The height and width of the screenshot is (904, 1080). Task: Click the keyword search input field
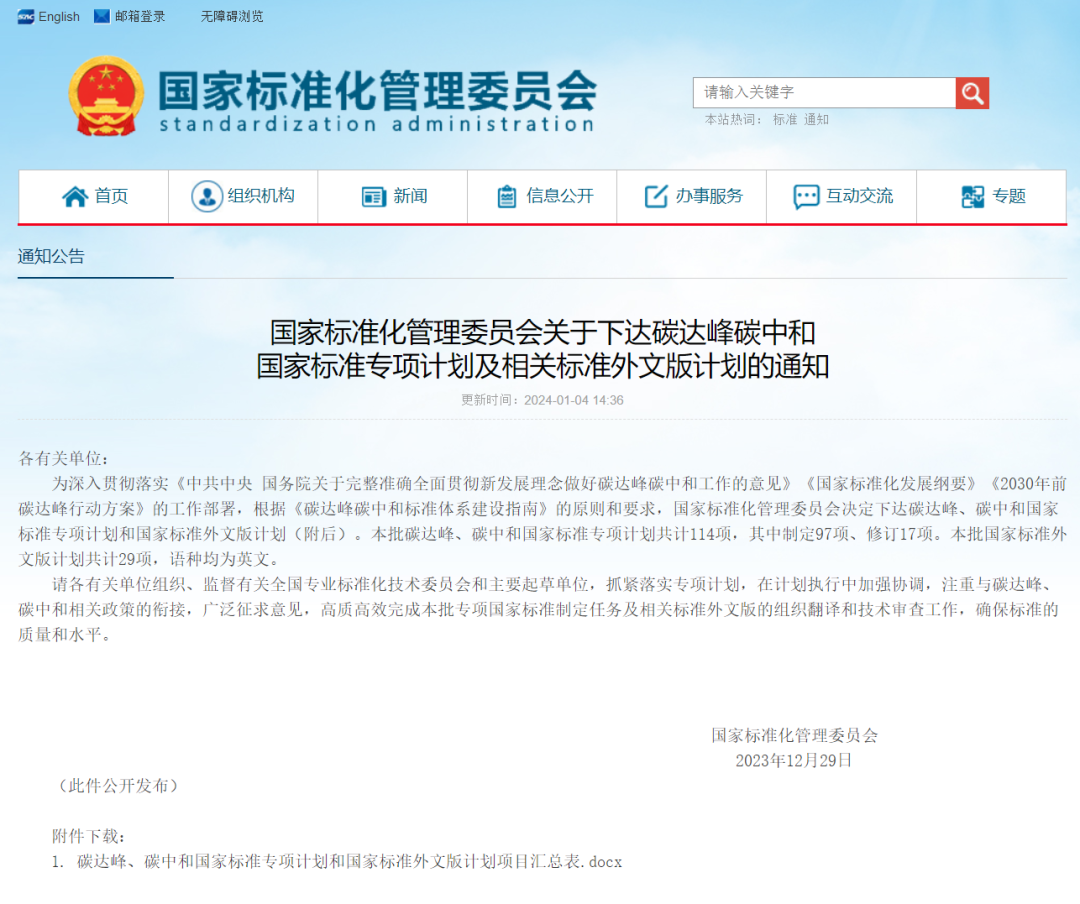coord(820,92)
